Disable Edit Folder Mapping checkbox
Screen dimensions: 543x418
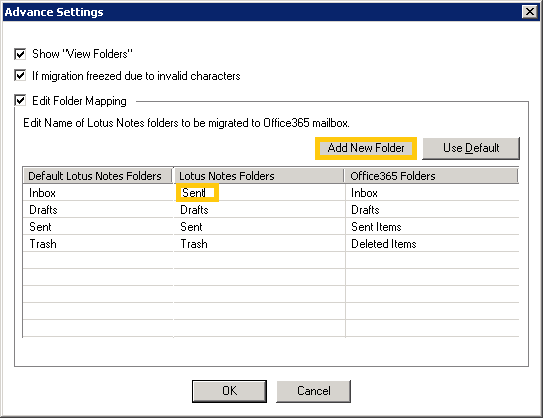click(x=20, y=101)
